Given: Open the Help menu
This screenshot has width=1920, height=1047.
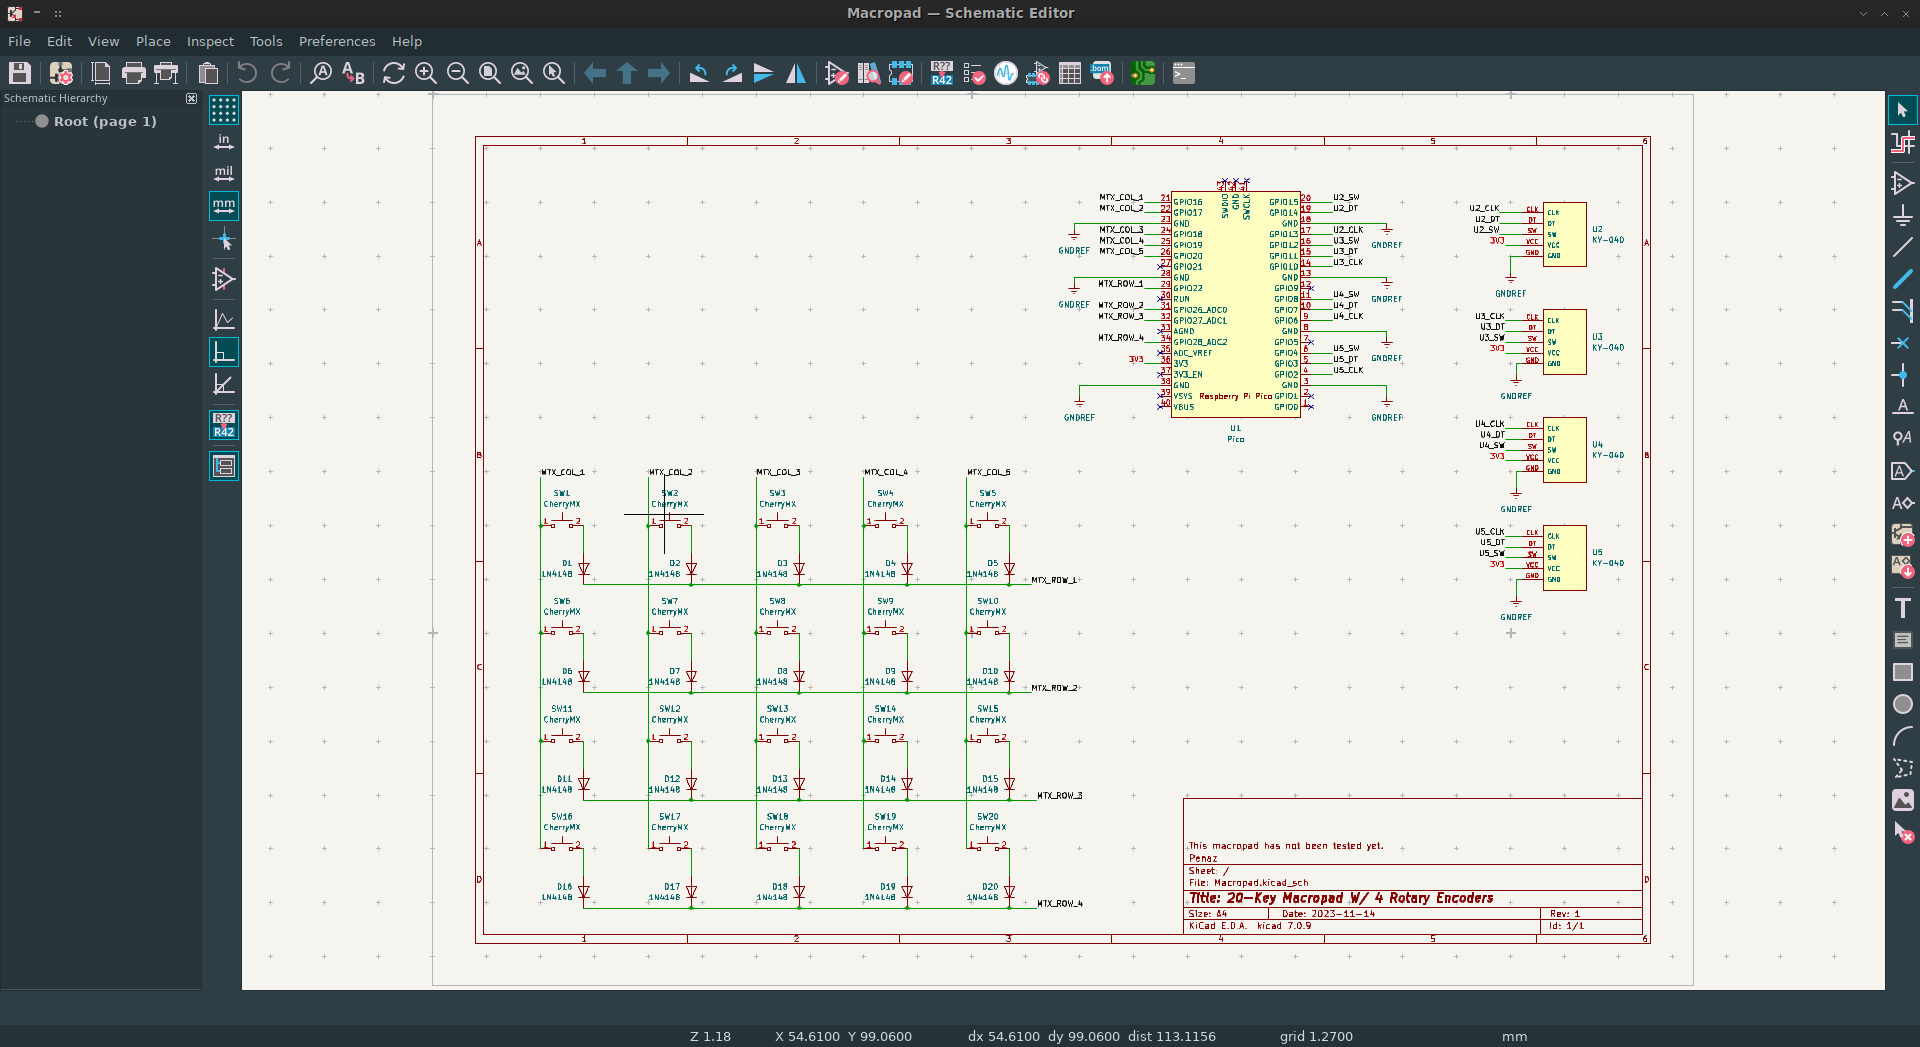Looking at the screenshot, I should pos(407,41).
